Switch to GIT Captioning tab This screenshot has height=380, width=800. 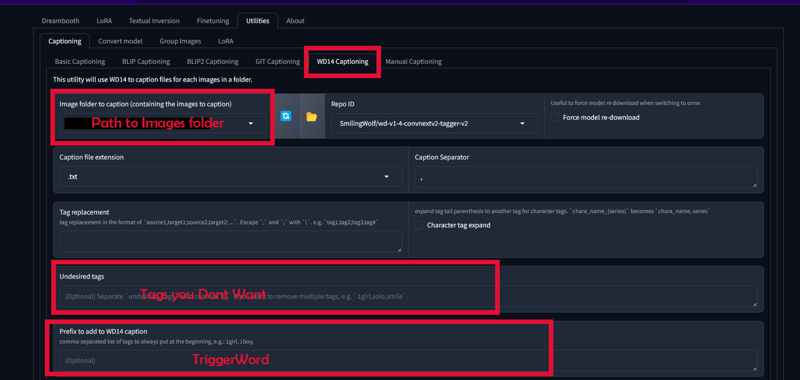(x=278, y=61)
